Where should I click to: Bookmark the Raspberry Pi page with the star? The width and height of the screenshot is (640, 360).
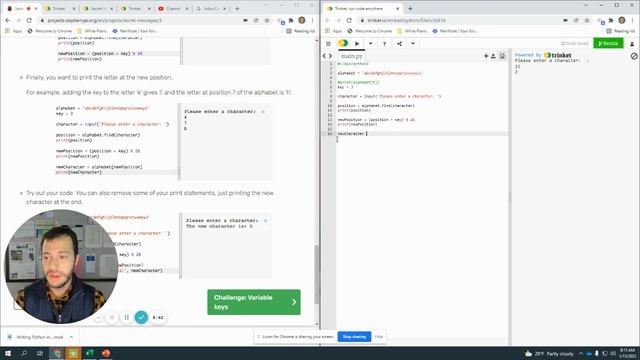pyautogui.click(x=267, y=20)
